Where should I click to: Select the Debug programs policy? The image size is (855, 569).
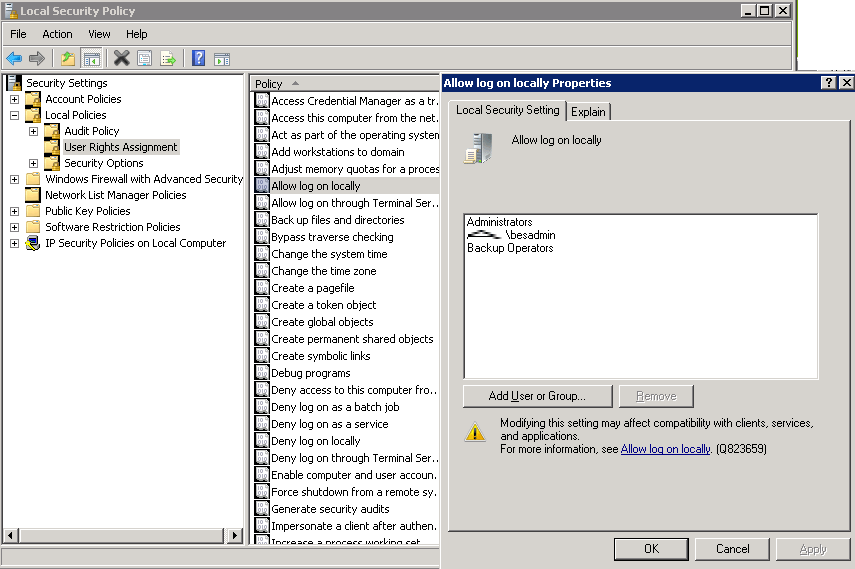[310, 373]
